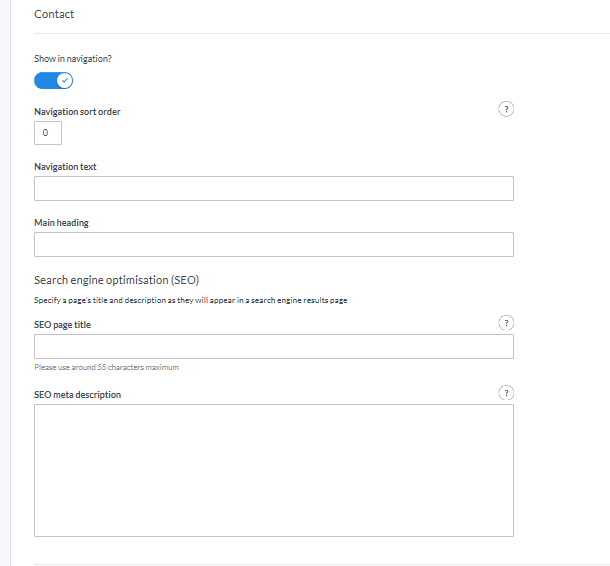This screenshot has height=566, width=610.
Task: Open help for Navigation sort order
Action: tap(506, 110)
